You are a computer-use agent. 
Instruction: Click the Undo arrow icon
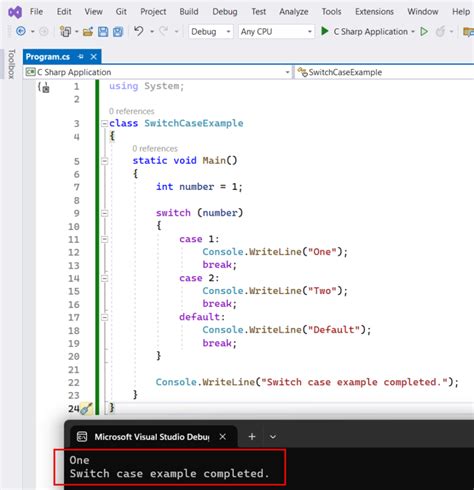click(139, 31)
